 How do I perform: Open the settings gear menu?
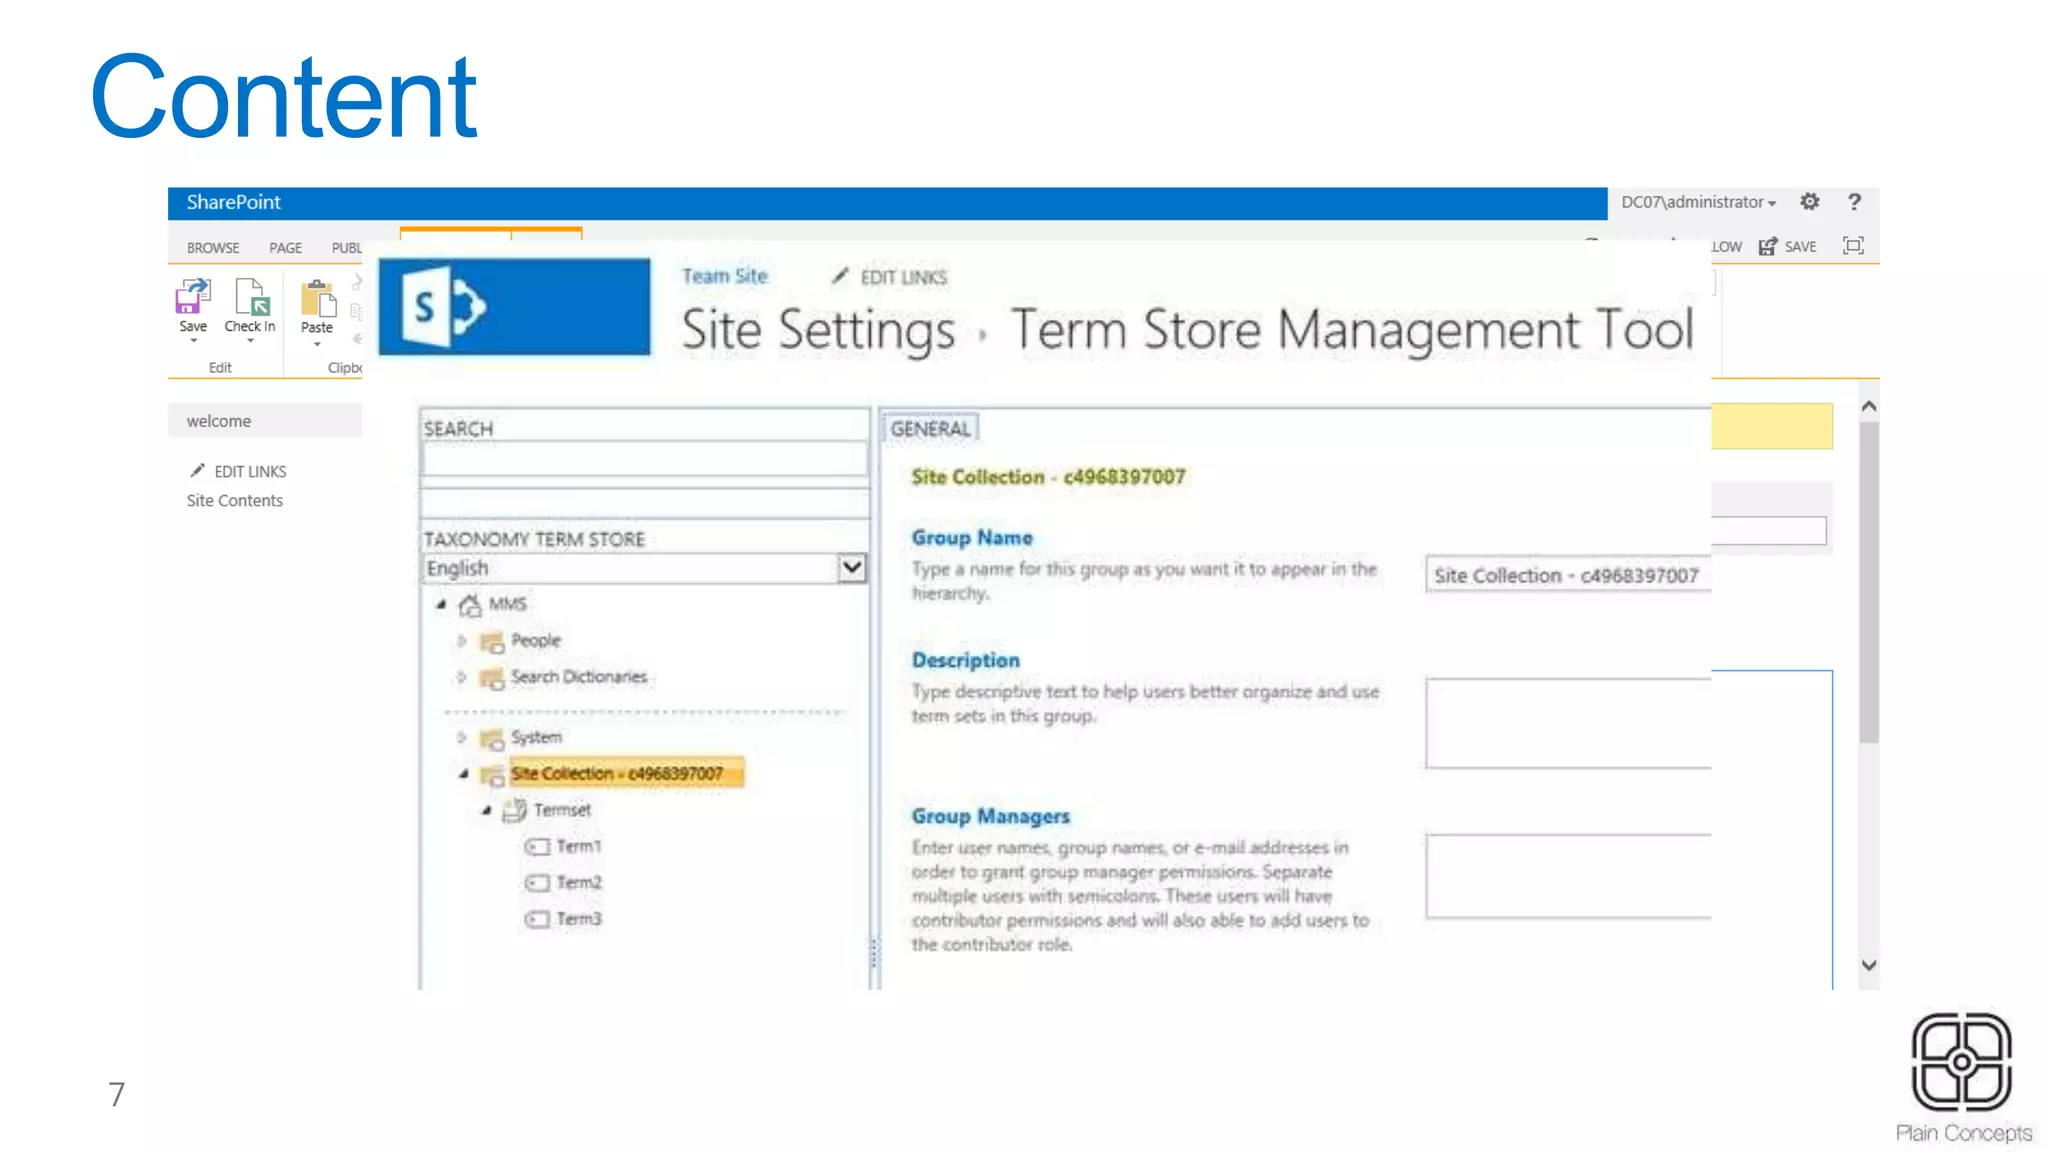point(1810,202)
